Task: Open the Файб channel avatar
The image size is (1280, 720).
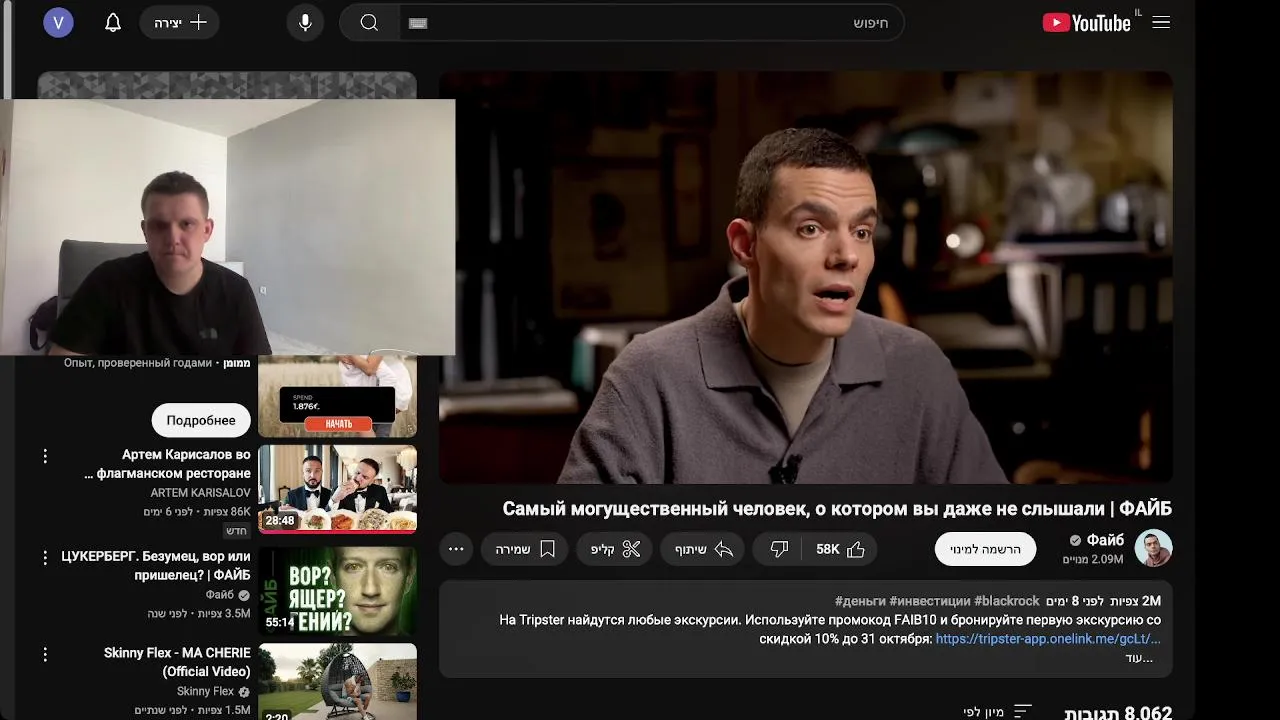Action: 1153,548
